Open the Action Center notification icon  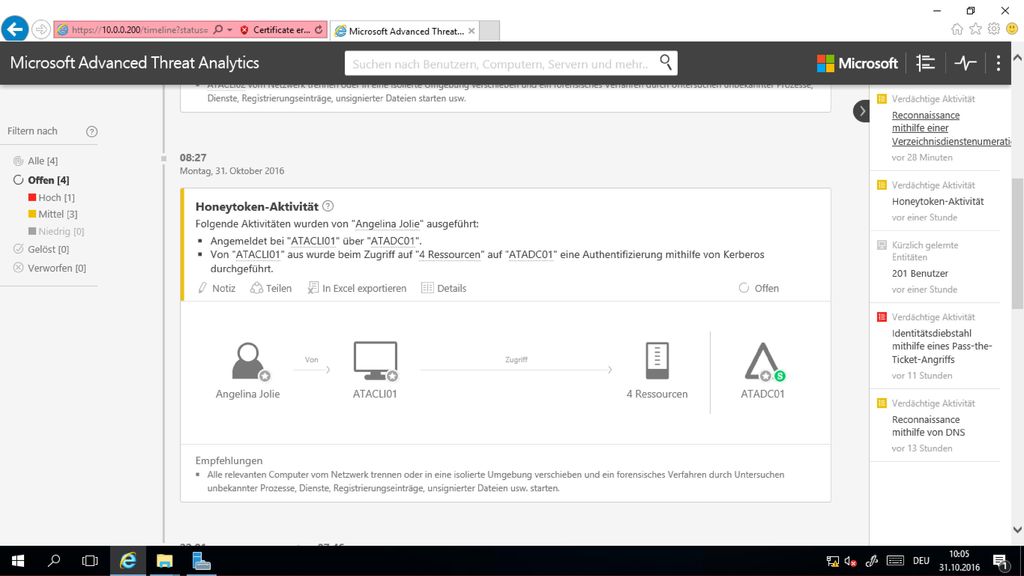pyautogui.click(x=1000, y=561)
